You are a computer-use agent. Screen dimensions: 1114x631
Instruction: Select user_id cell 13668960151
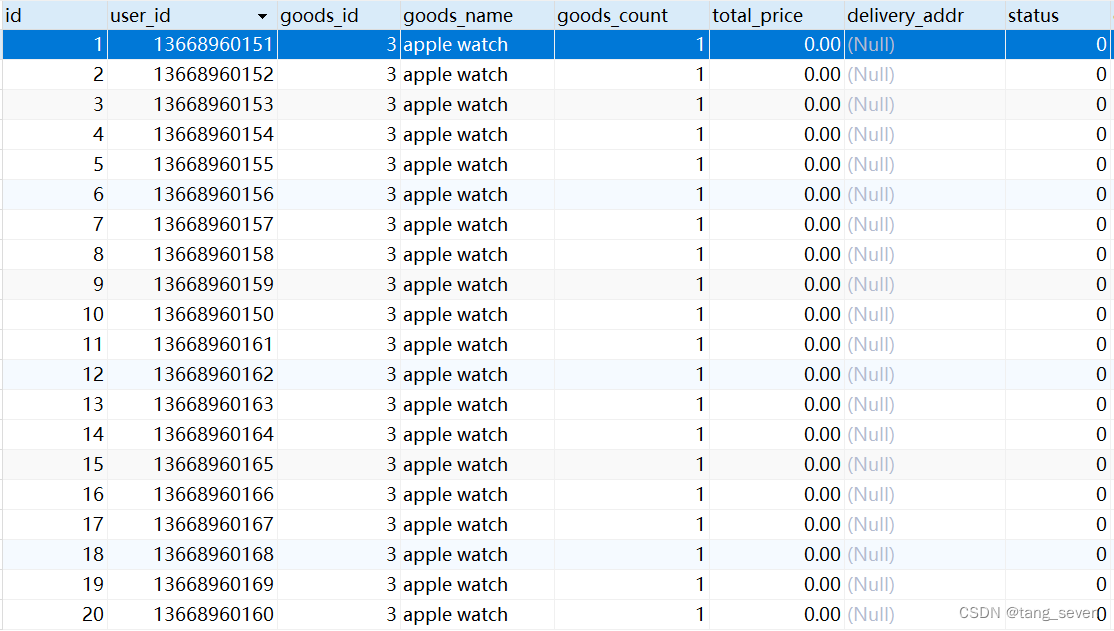pos(193,45)
